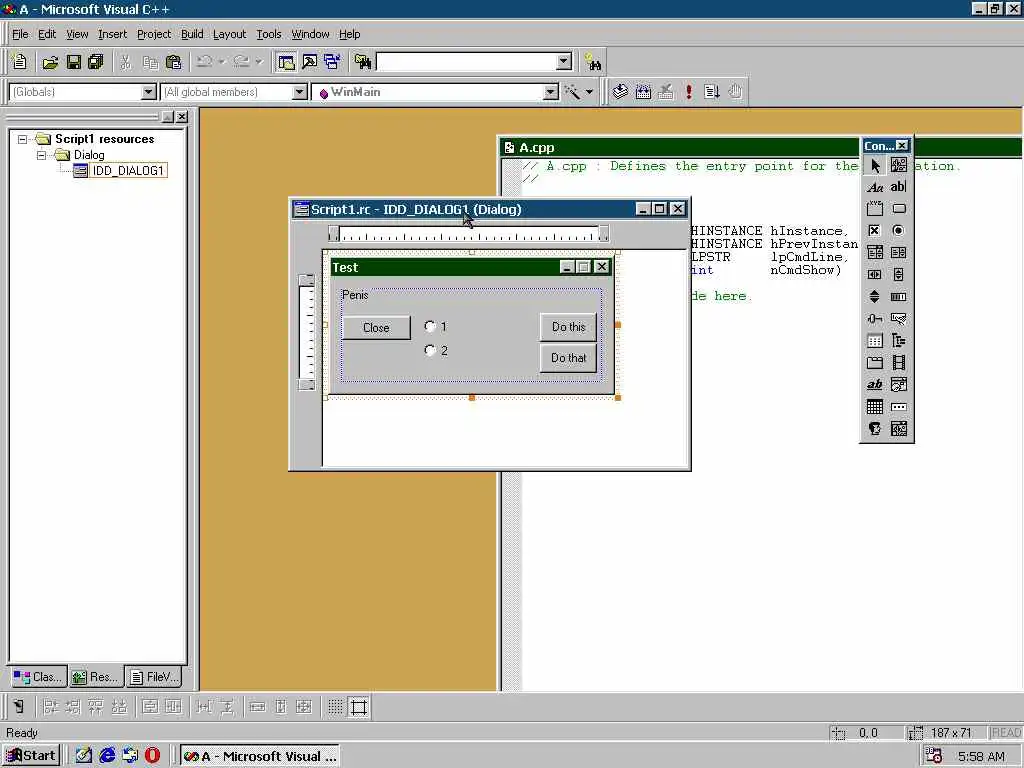Switch to the FileView tab

click(154, 677)
